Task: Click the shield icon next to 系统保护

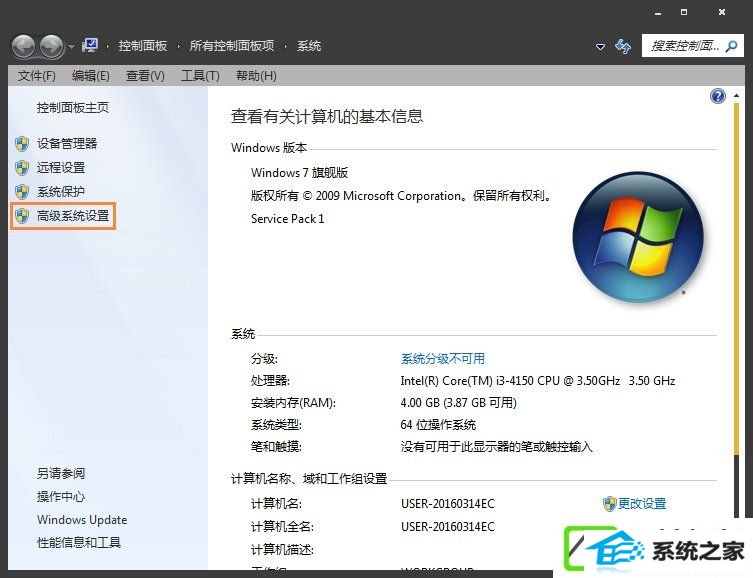Action: 22,192
